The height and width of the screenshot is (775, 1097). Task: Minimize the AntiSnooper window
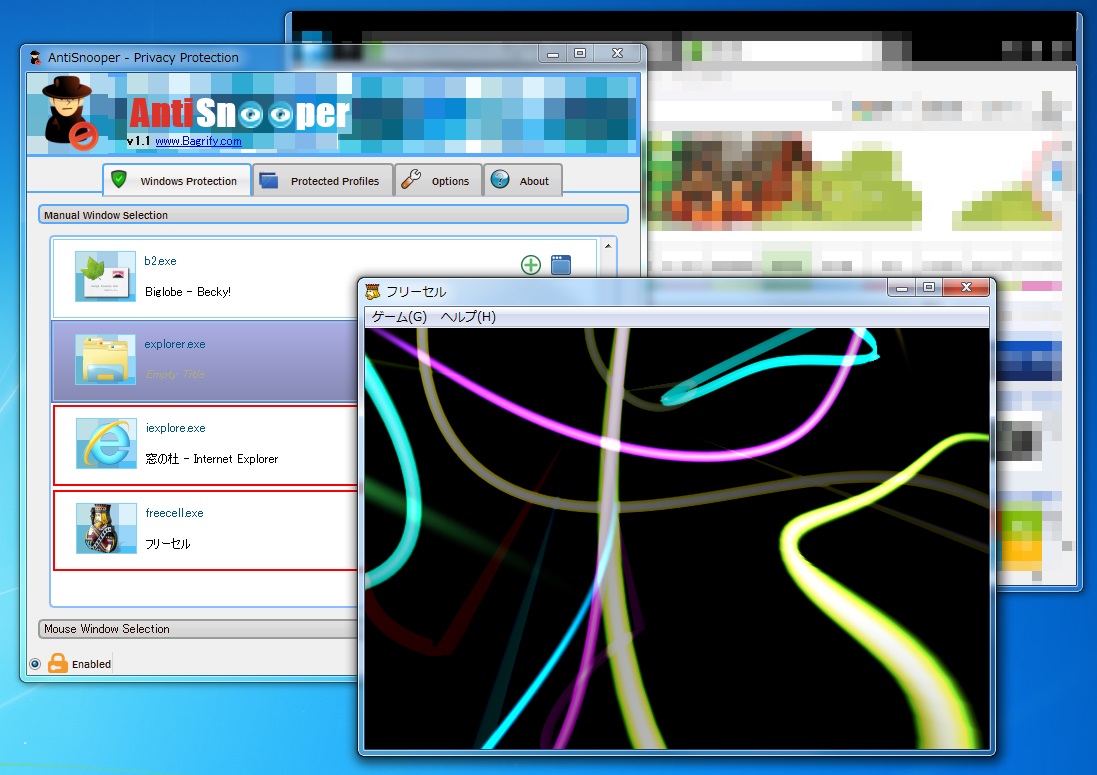(553, 53)
